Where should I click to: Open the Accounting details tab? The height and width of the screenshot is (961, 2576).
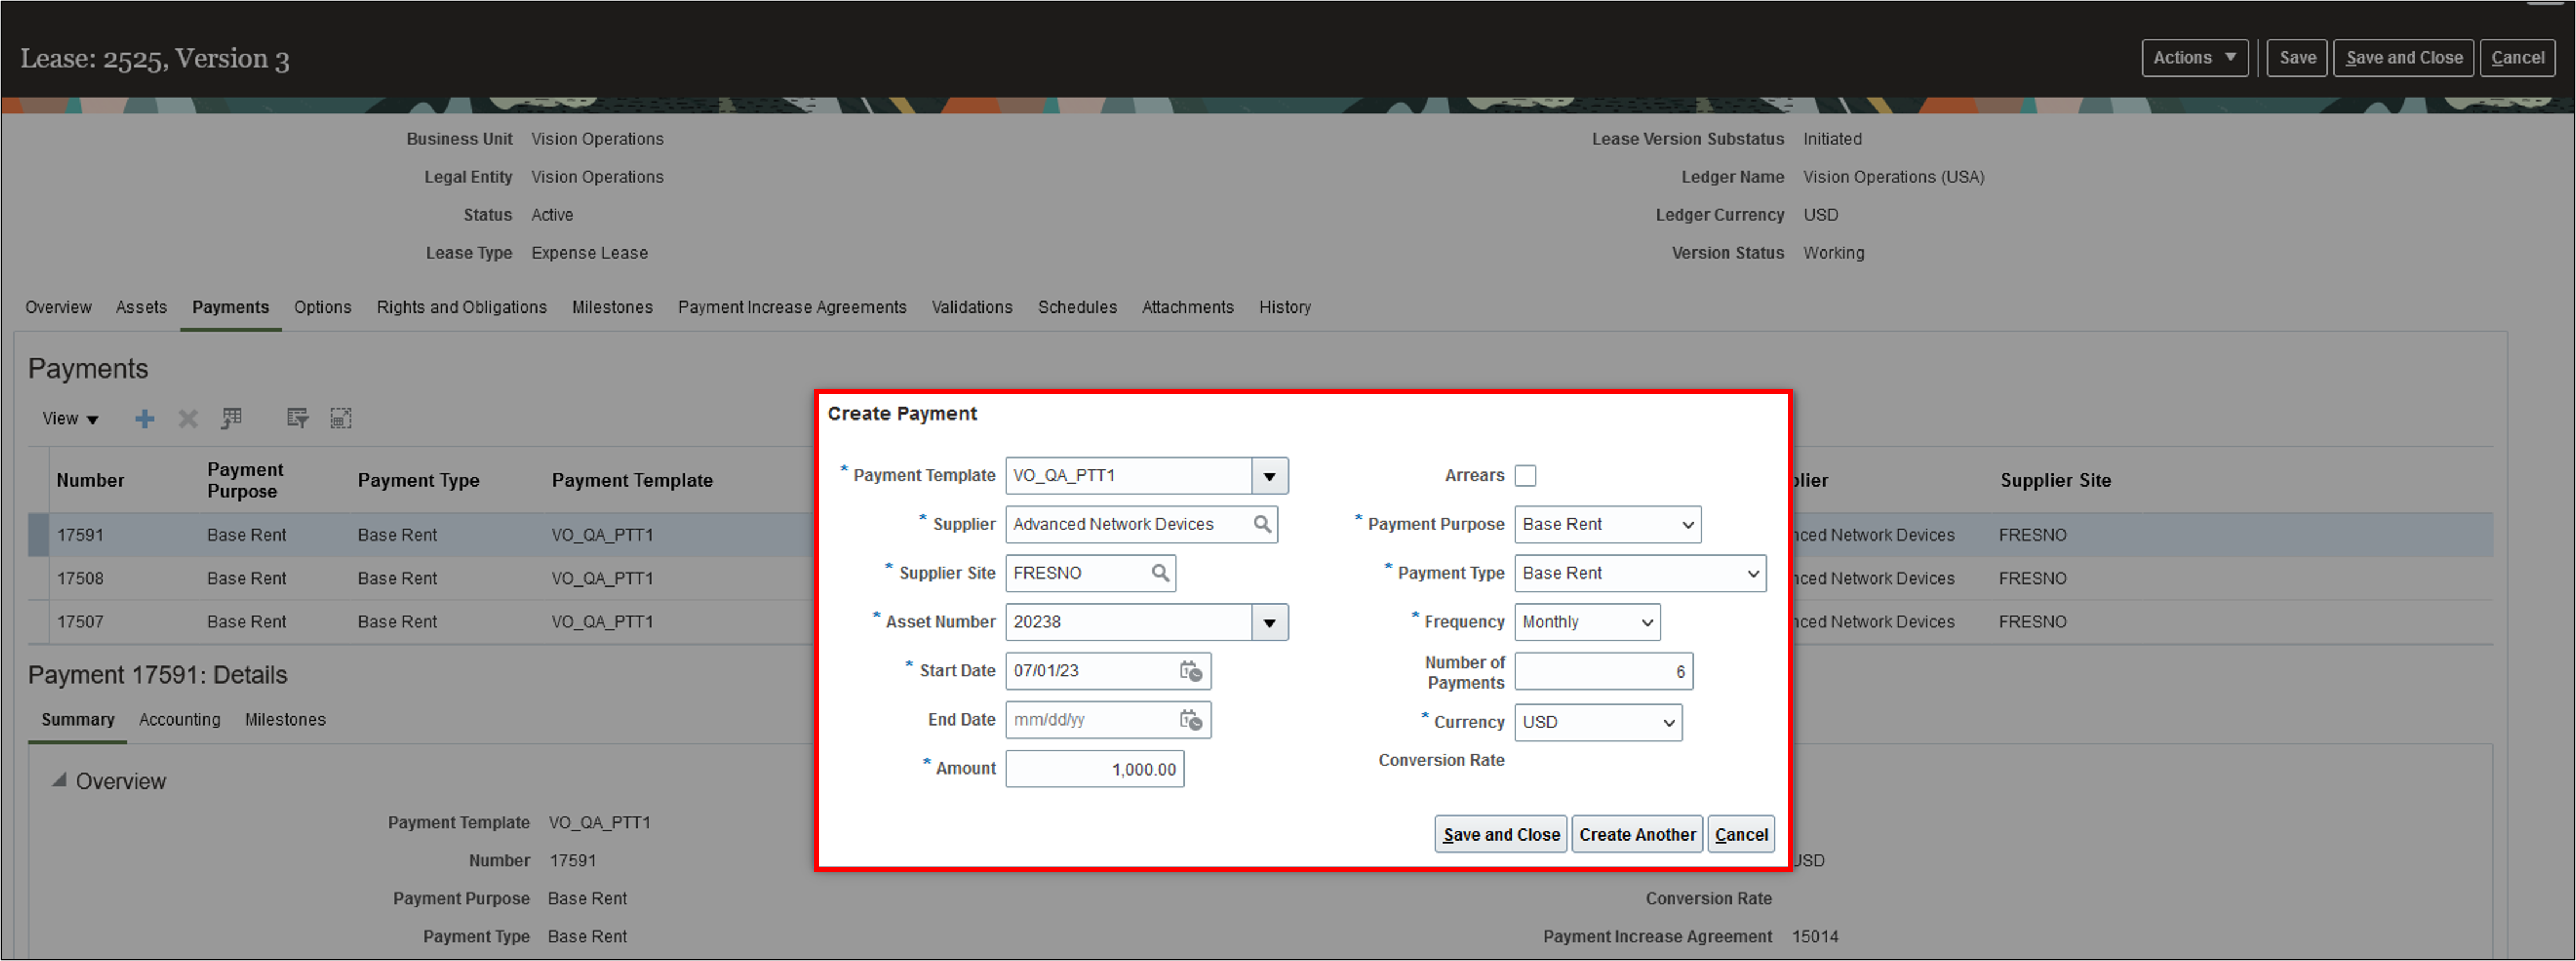179,719
